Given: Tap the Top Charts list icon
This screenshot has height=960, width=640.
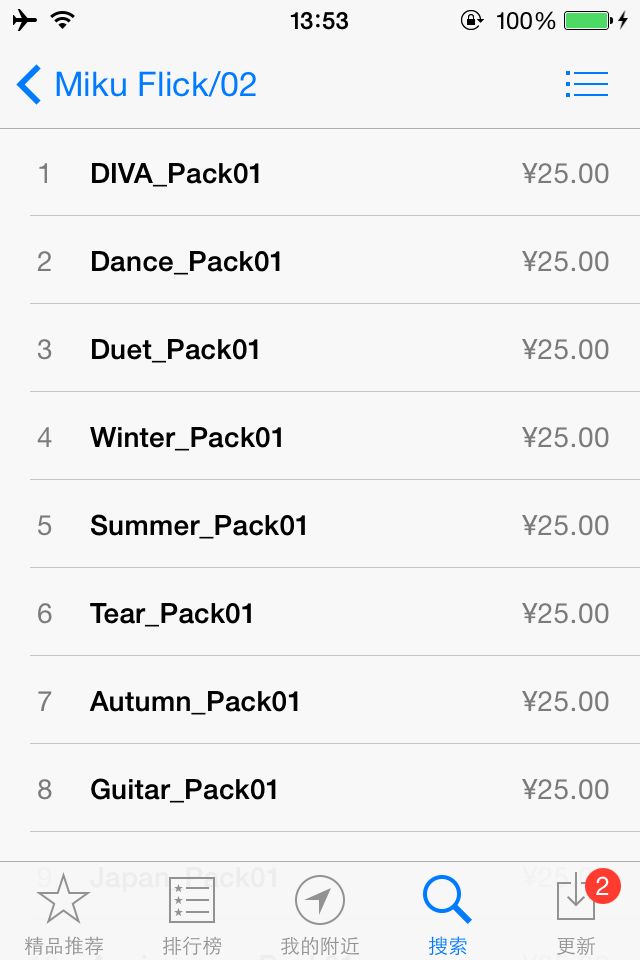Looking at the screenshot, I should (191, 900).
